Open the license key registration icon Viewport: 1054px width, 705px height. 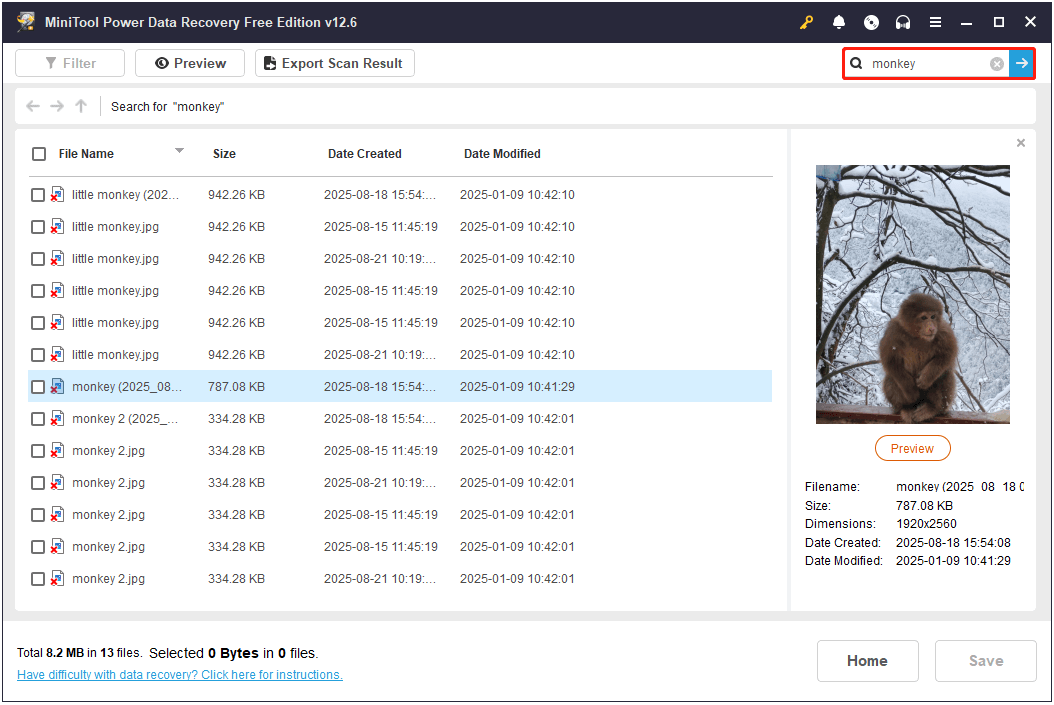click(806, 22)
